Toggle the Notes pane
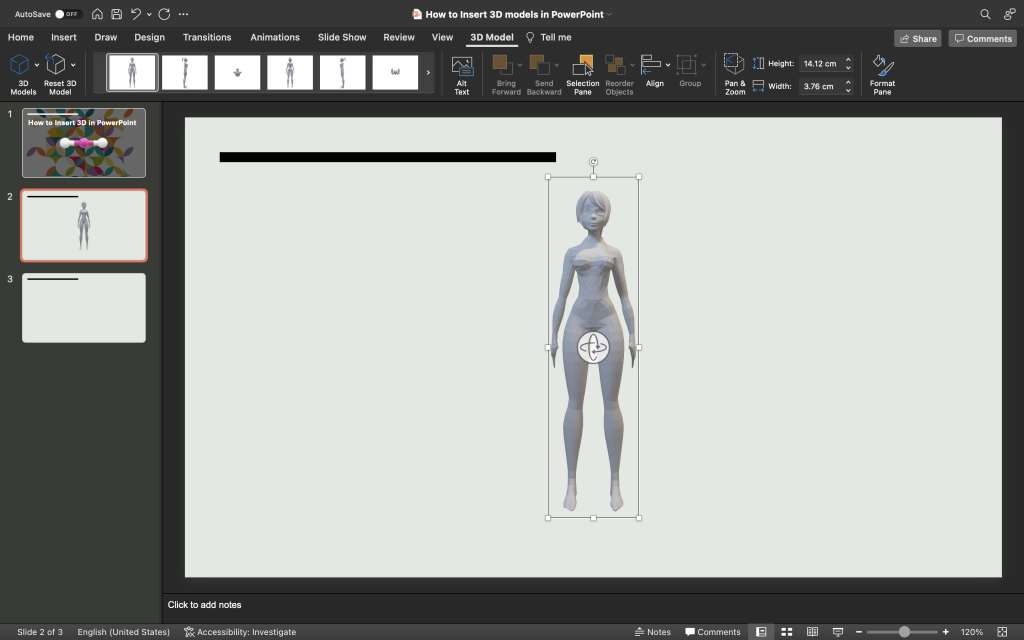1024x640 pixels. [654, 631]
